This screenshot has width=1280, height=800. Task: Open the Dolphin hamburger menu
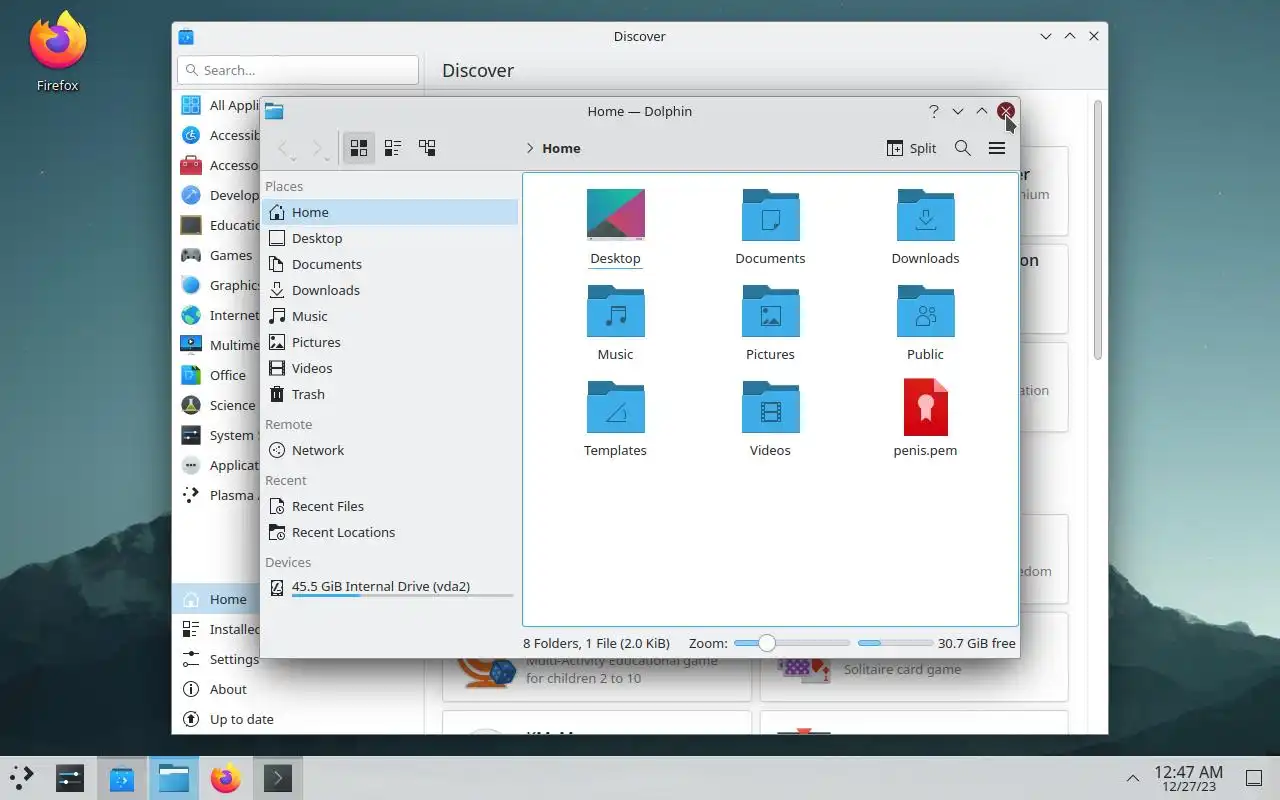pos(997,148)
